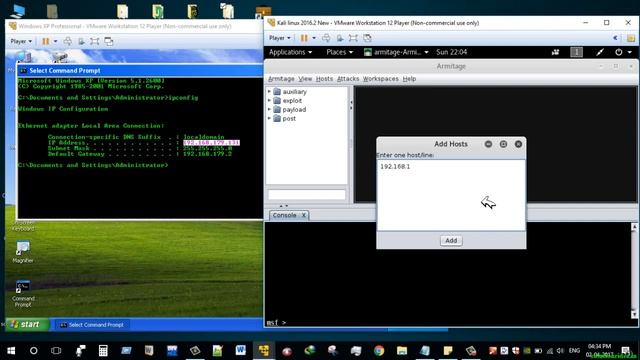Pause the Kali virtual machine
640x360 pixels.
[x=304, y=38]
